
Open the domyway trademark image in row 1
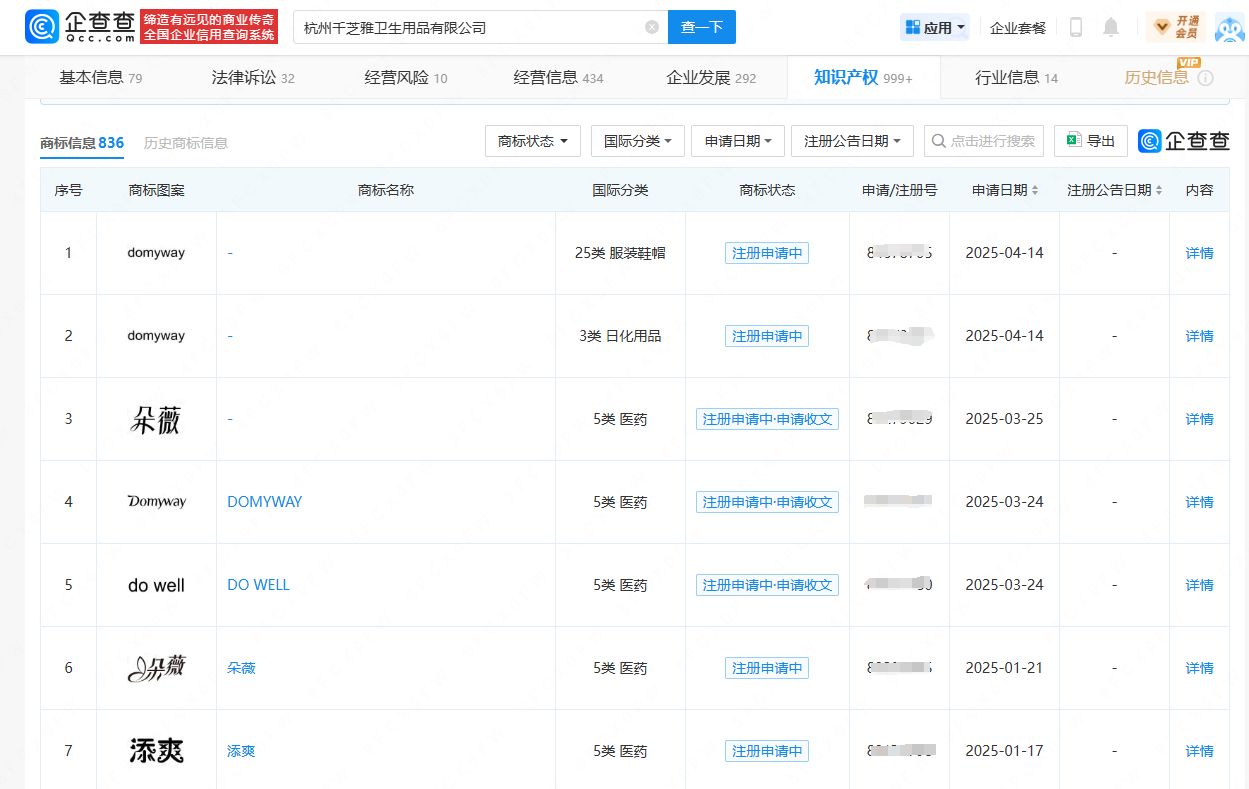(x=156, y=253)
